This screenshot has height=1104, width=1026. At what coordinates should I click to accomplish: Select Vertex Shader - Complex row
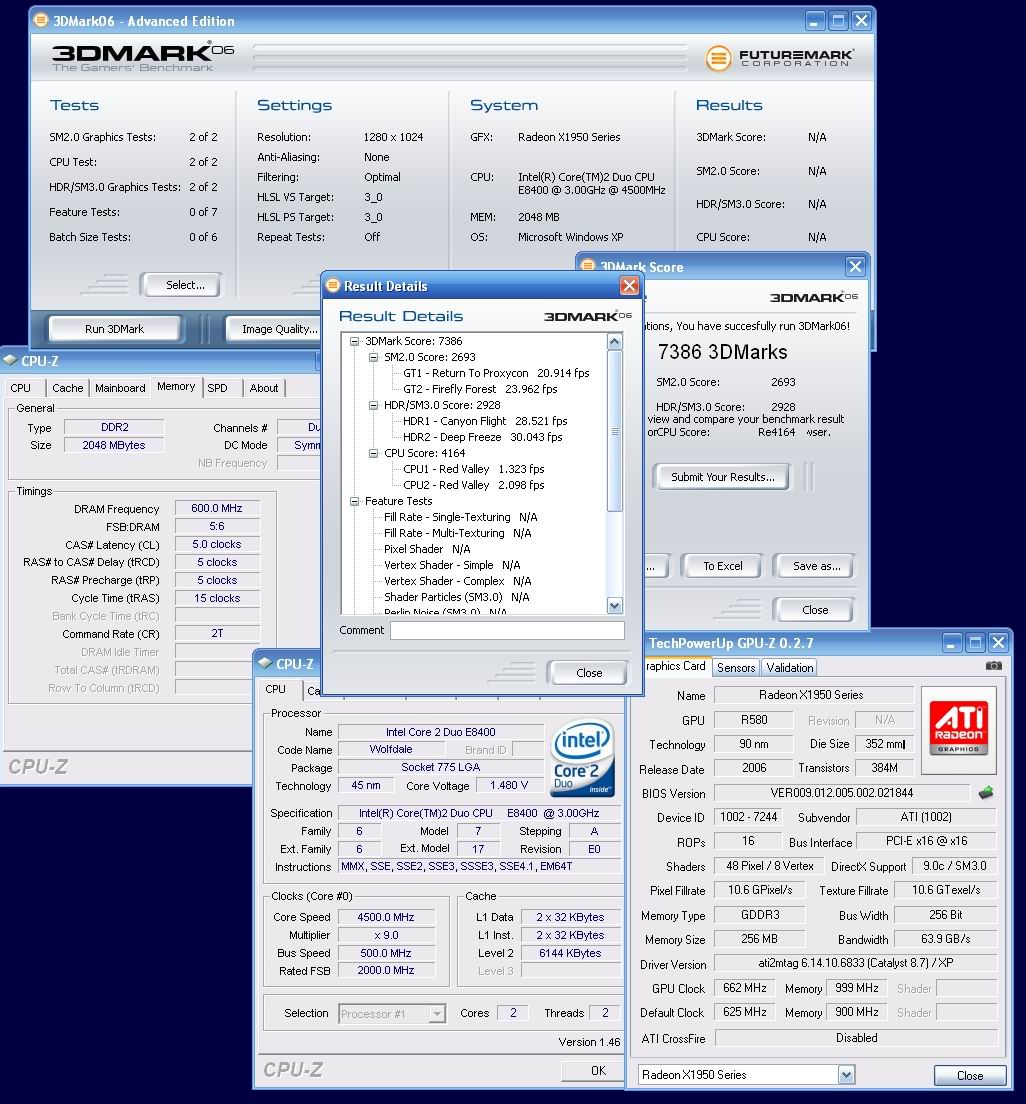458,582
